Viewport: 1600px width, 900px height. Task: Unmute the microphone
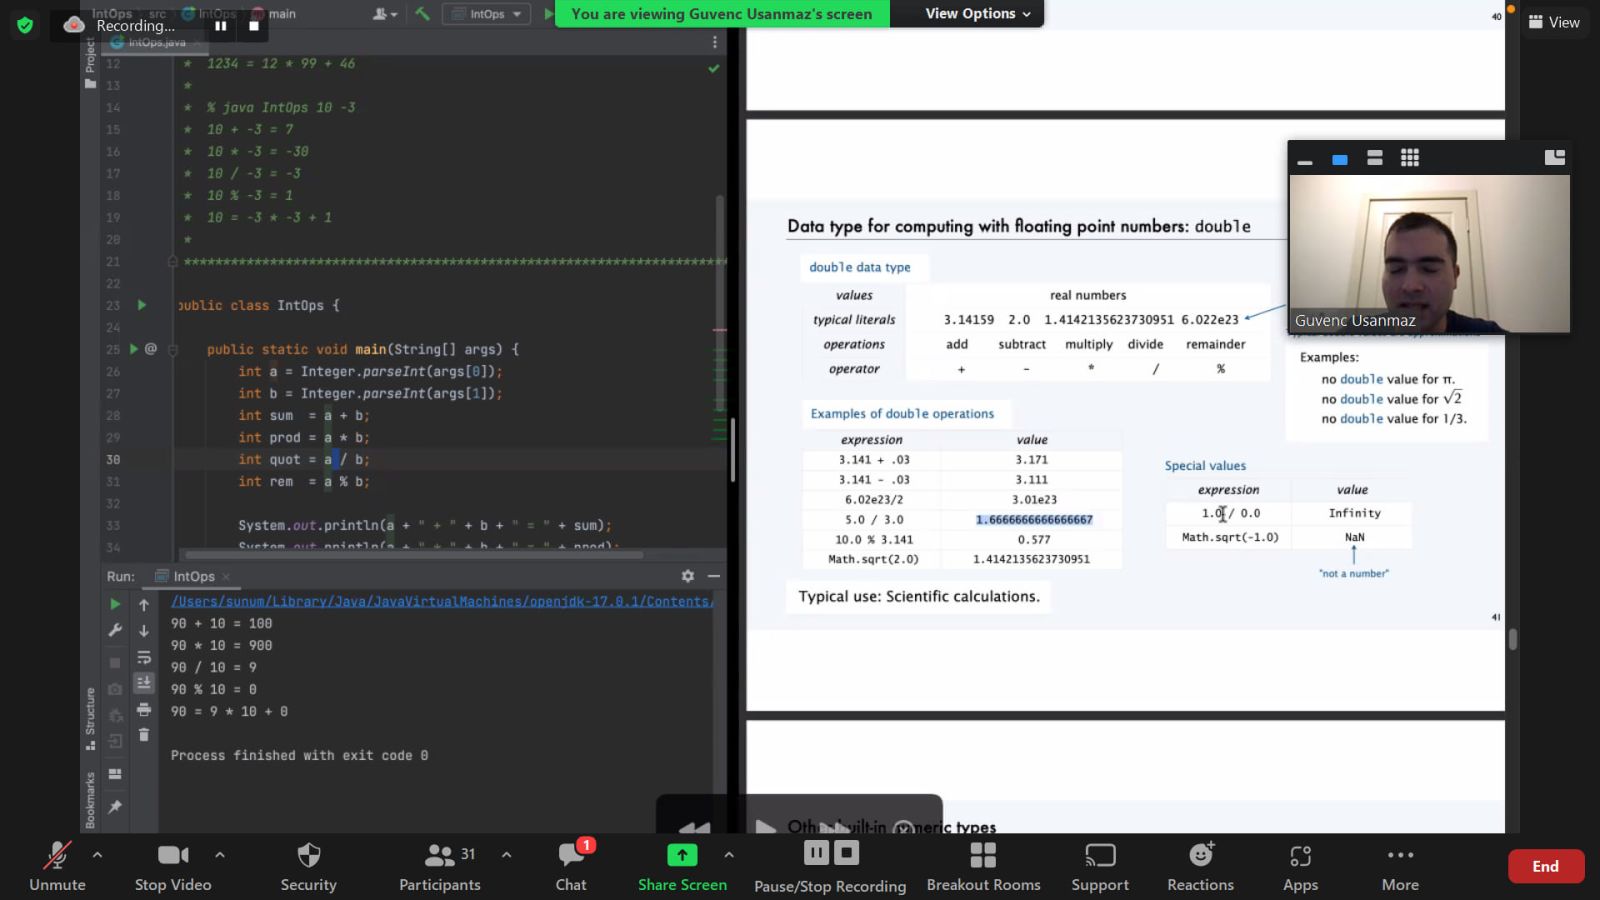pos(57,856)
